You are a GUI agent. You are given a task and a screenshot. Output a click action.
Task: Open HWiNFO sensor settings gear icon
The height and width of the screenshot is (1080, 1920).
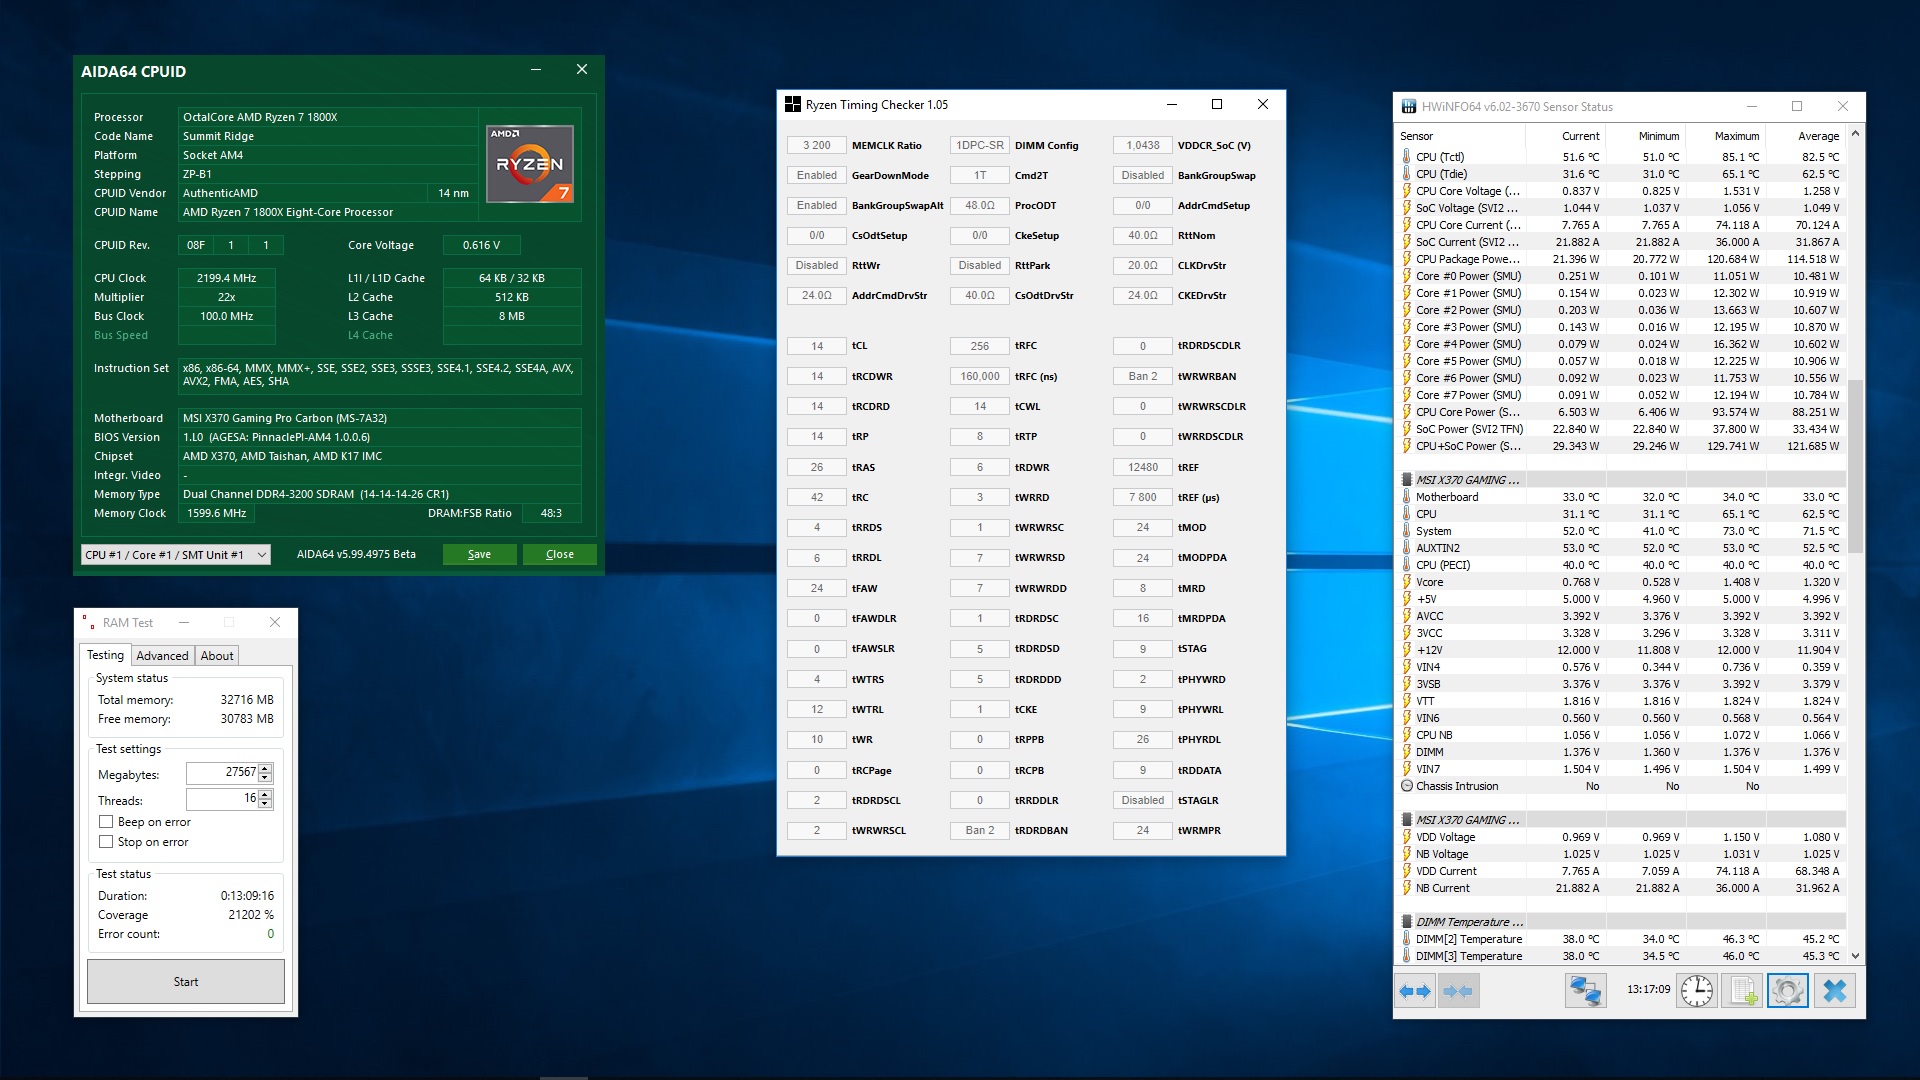[1788, 991]
